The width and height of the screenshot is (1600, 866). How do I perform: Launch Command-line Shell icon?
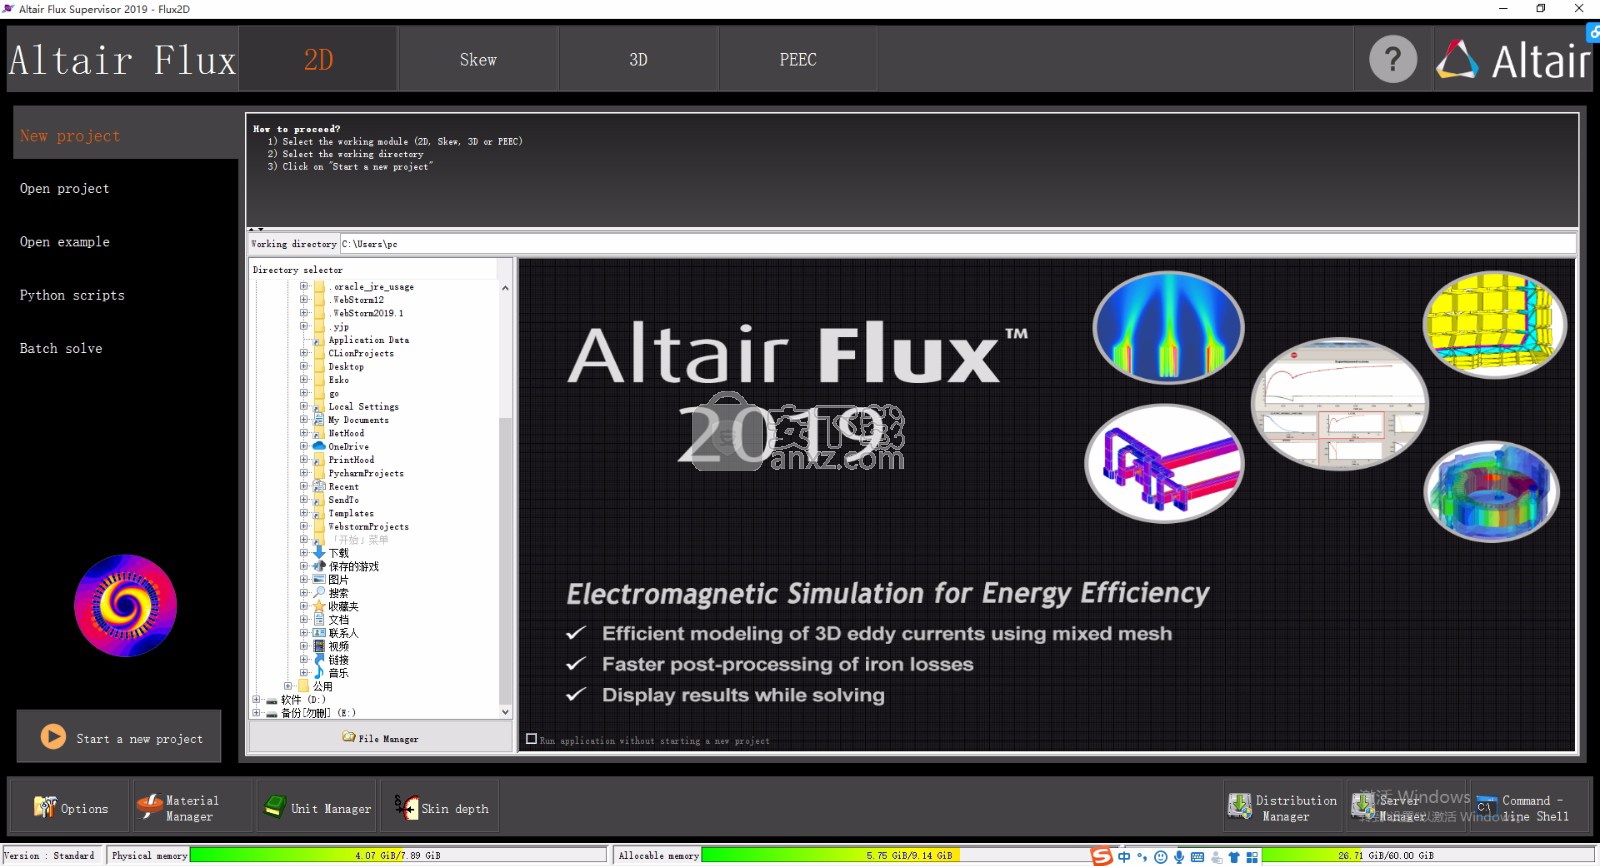pos(1486,807)
